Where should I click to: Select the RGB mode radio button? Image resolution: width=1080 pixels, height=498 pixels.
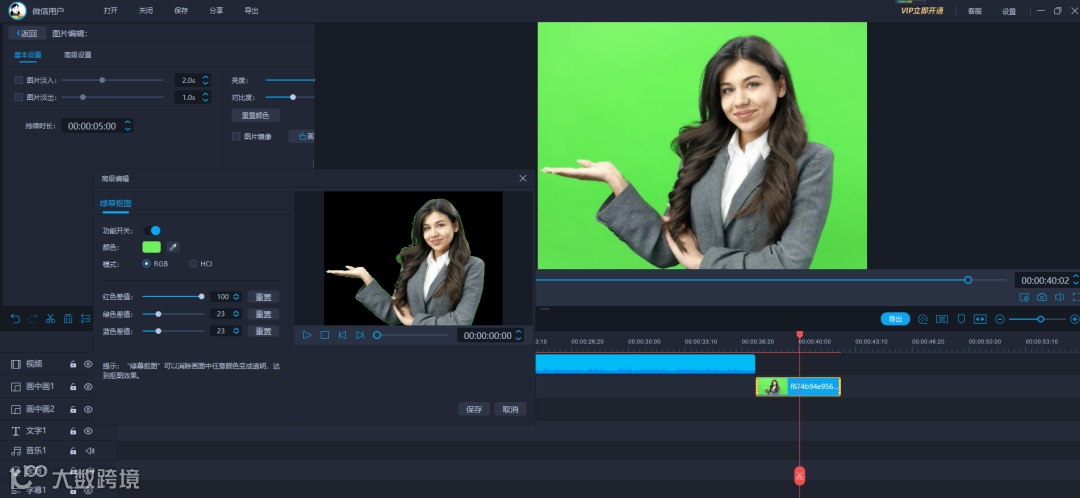[147, 264]
